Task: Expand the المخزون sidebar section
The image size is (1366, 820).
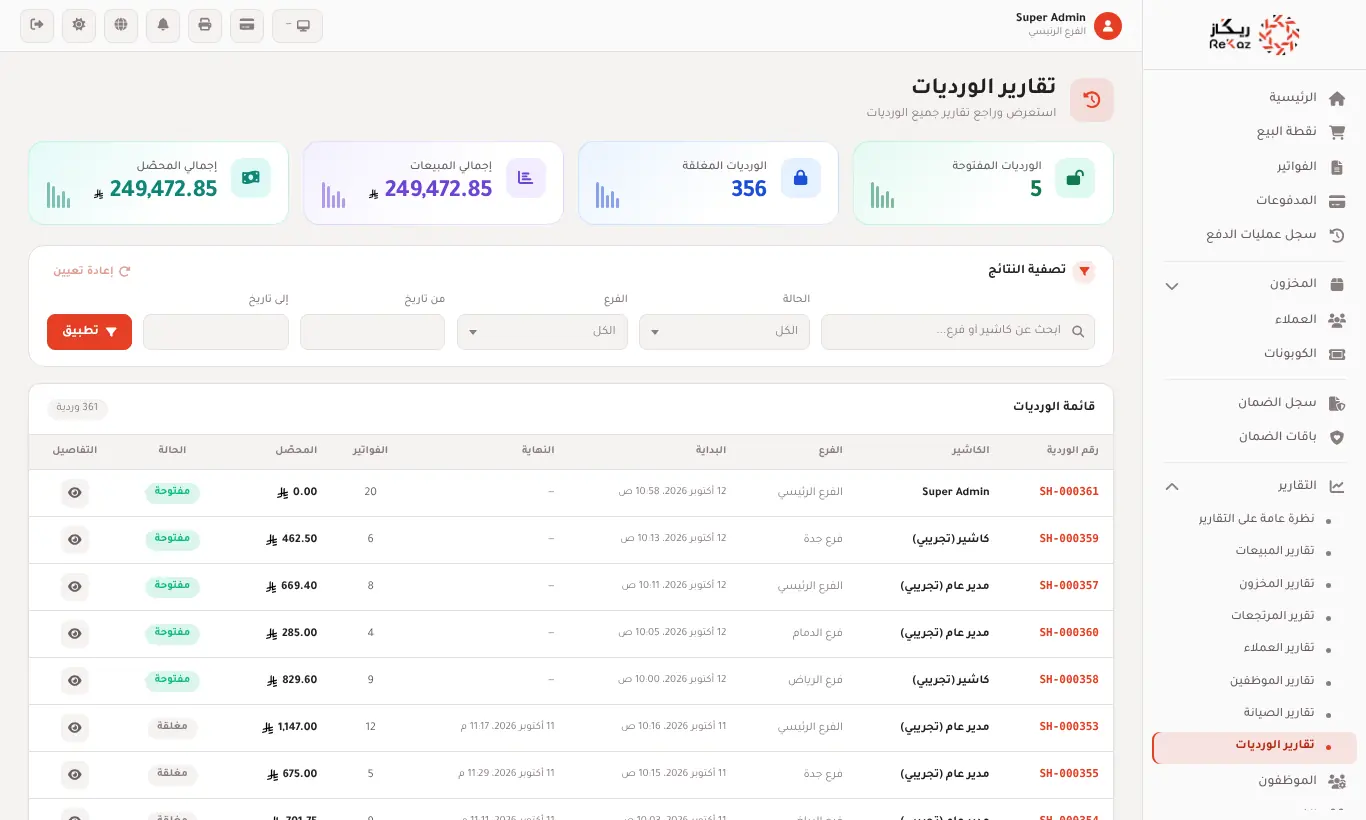Action: [1254, 285]
